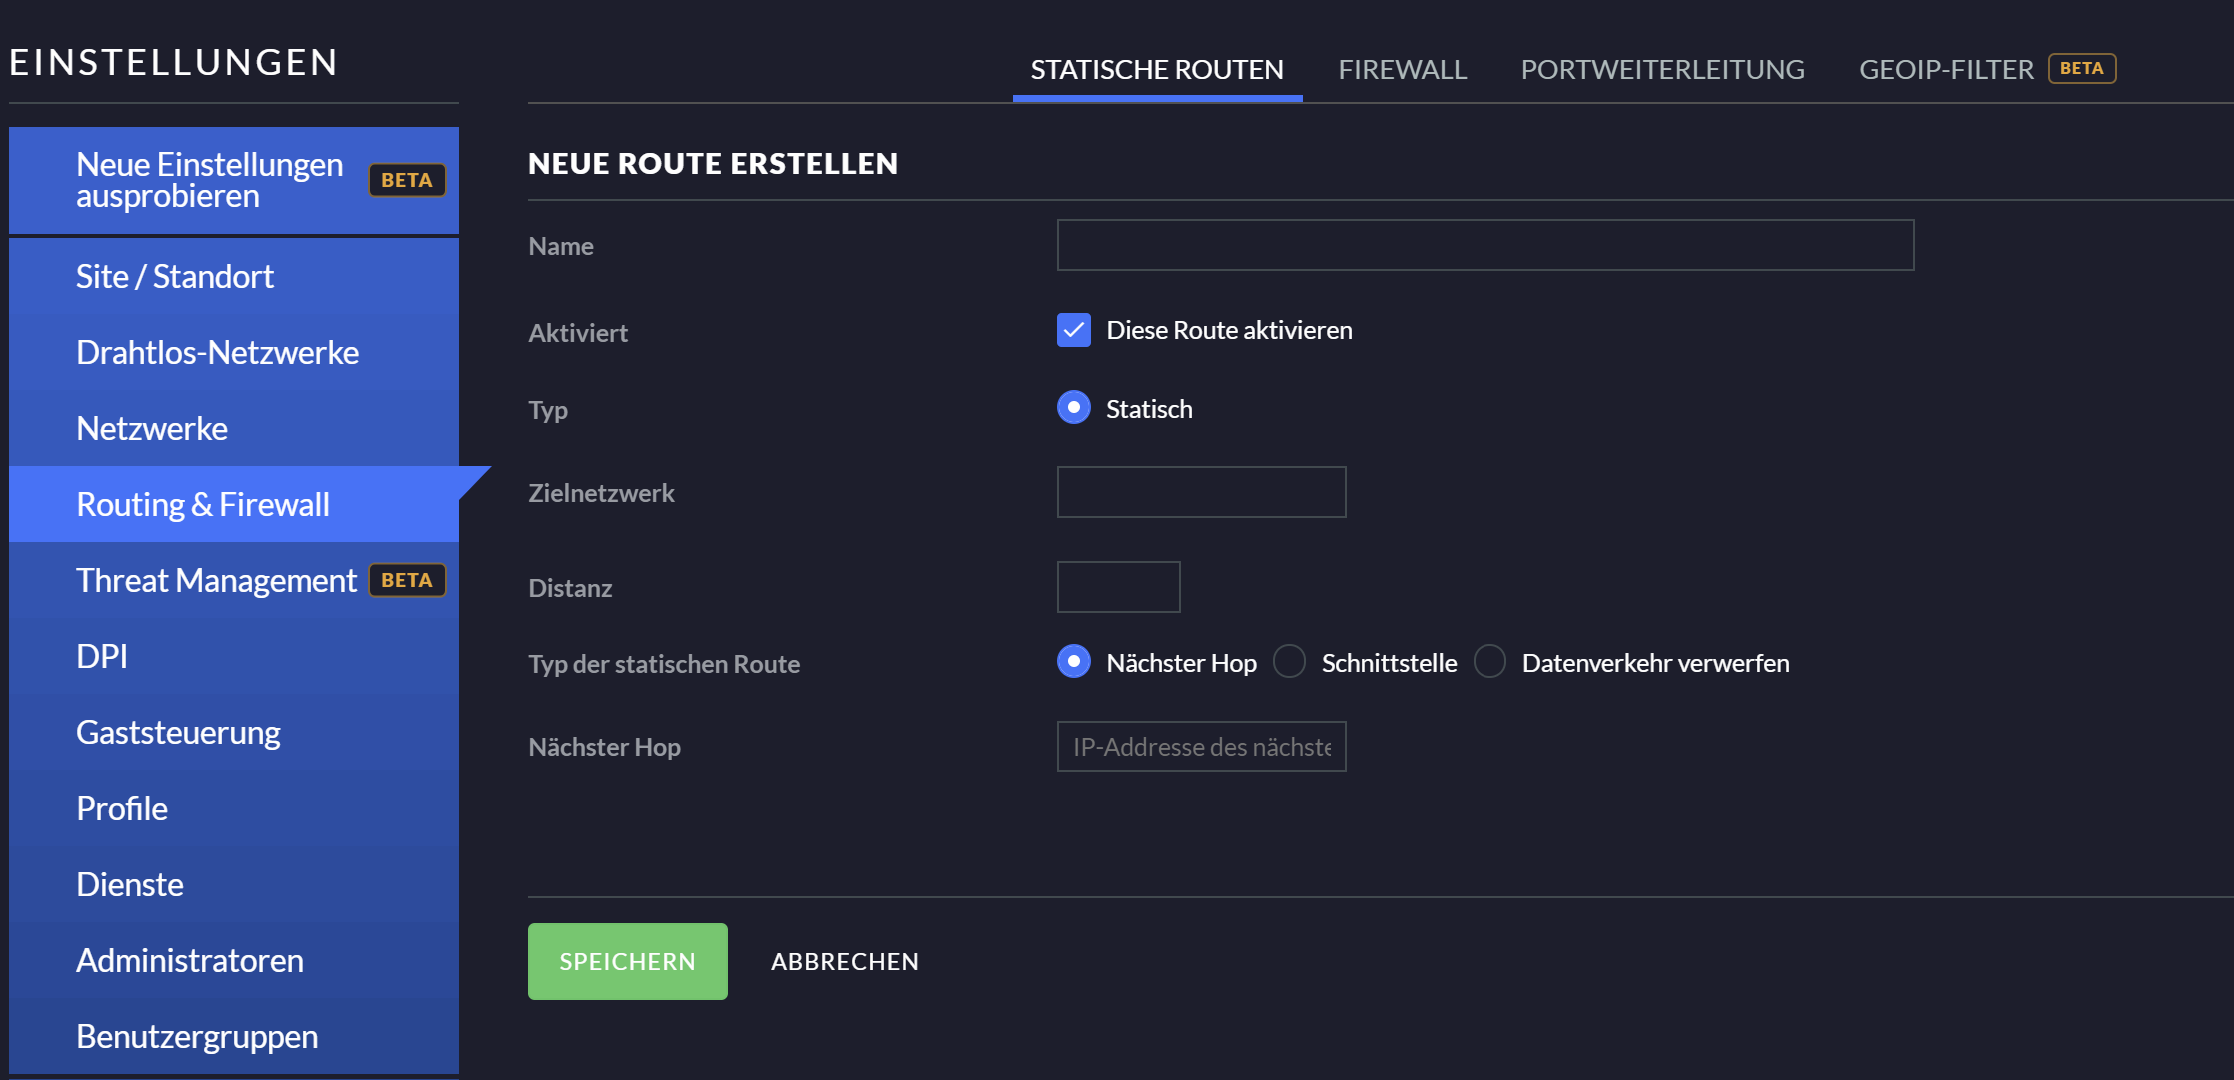Select Datenverkehr verwerfen option

pyautogui.click(x=1490, y=662)
